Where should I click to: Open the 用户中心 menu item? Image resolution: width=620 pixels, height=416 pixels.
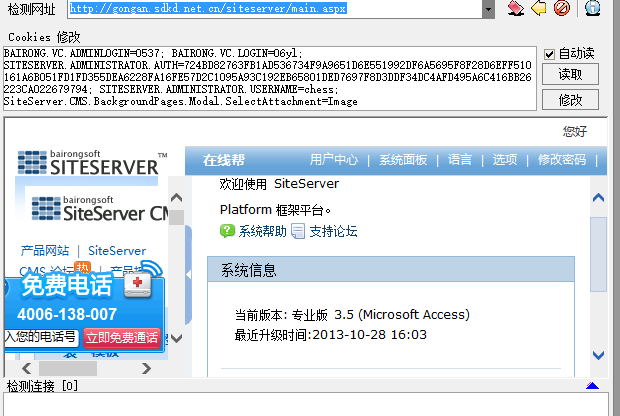click(x=334, y=160)
